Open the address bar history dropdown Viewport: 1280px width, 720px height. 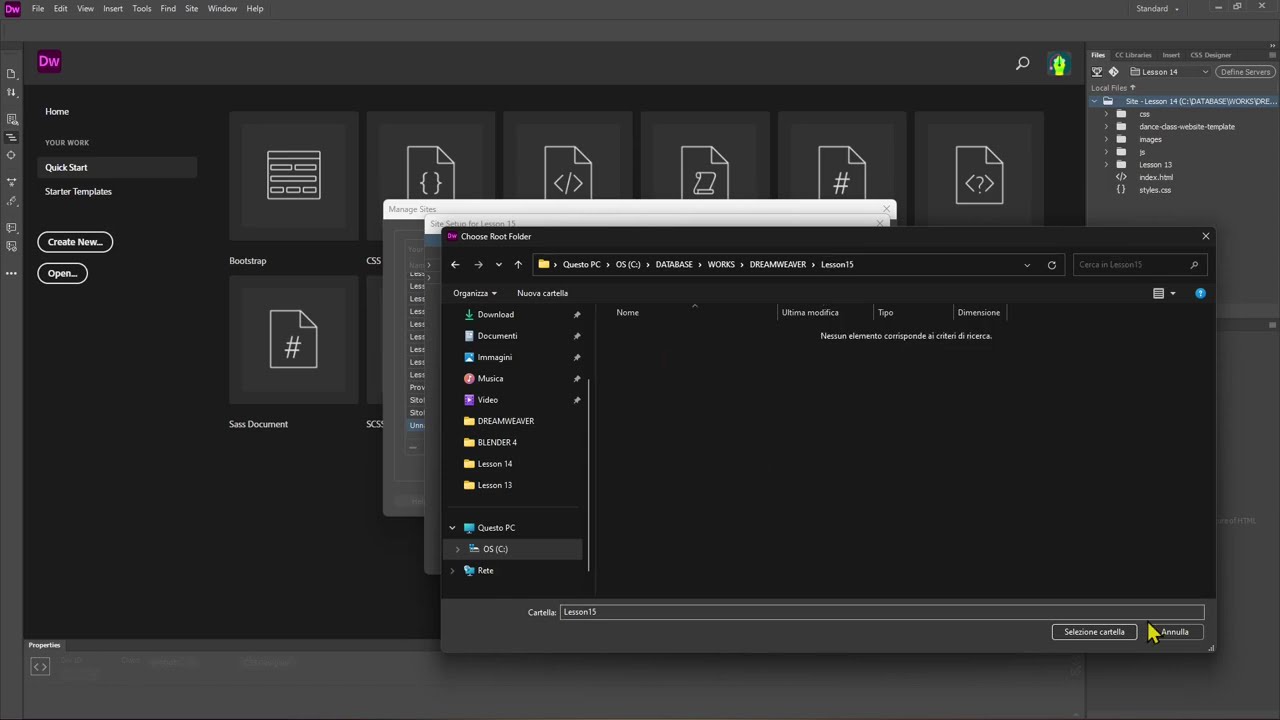1027,265
